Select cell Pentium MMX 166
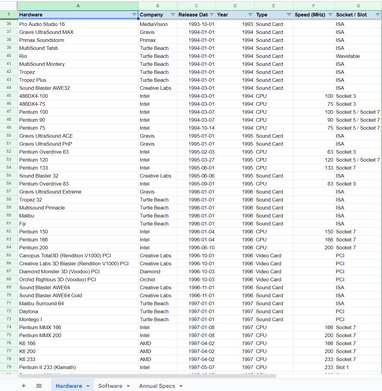Screen dimensions: 382x391 coord(78,328)
